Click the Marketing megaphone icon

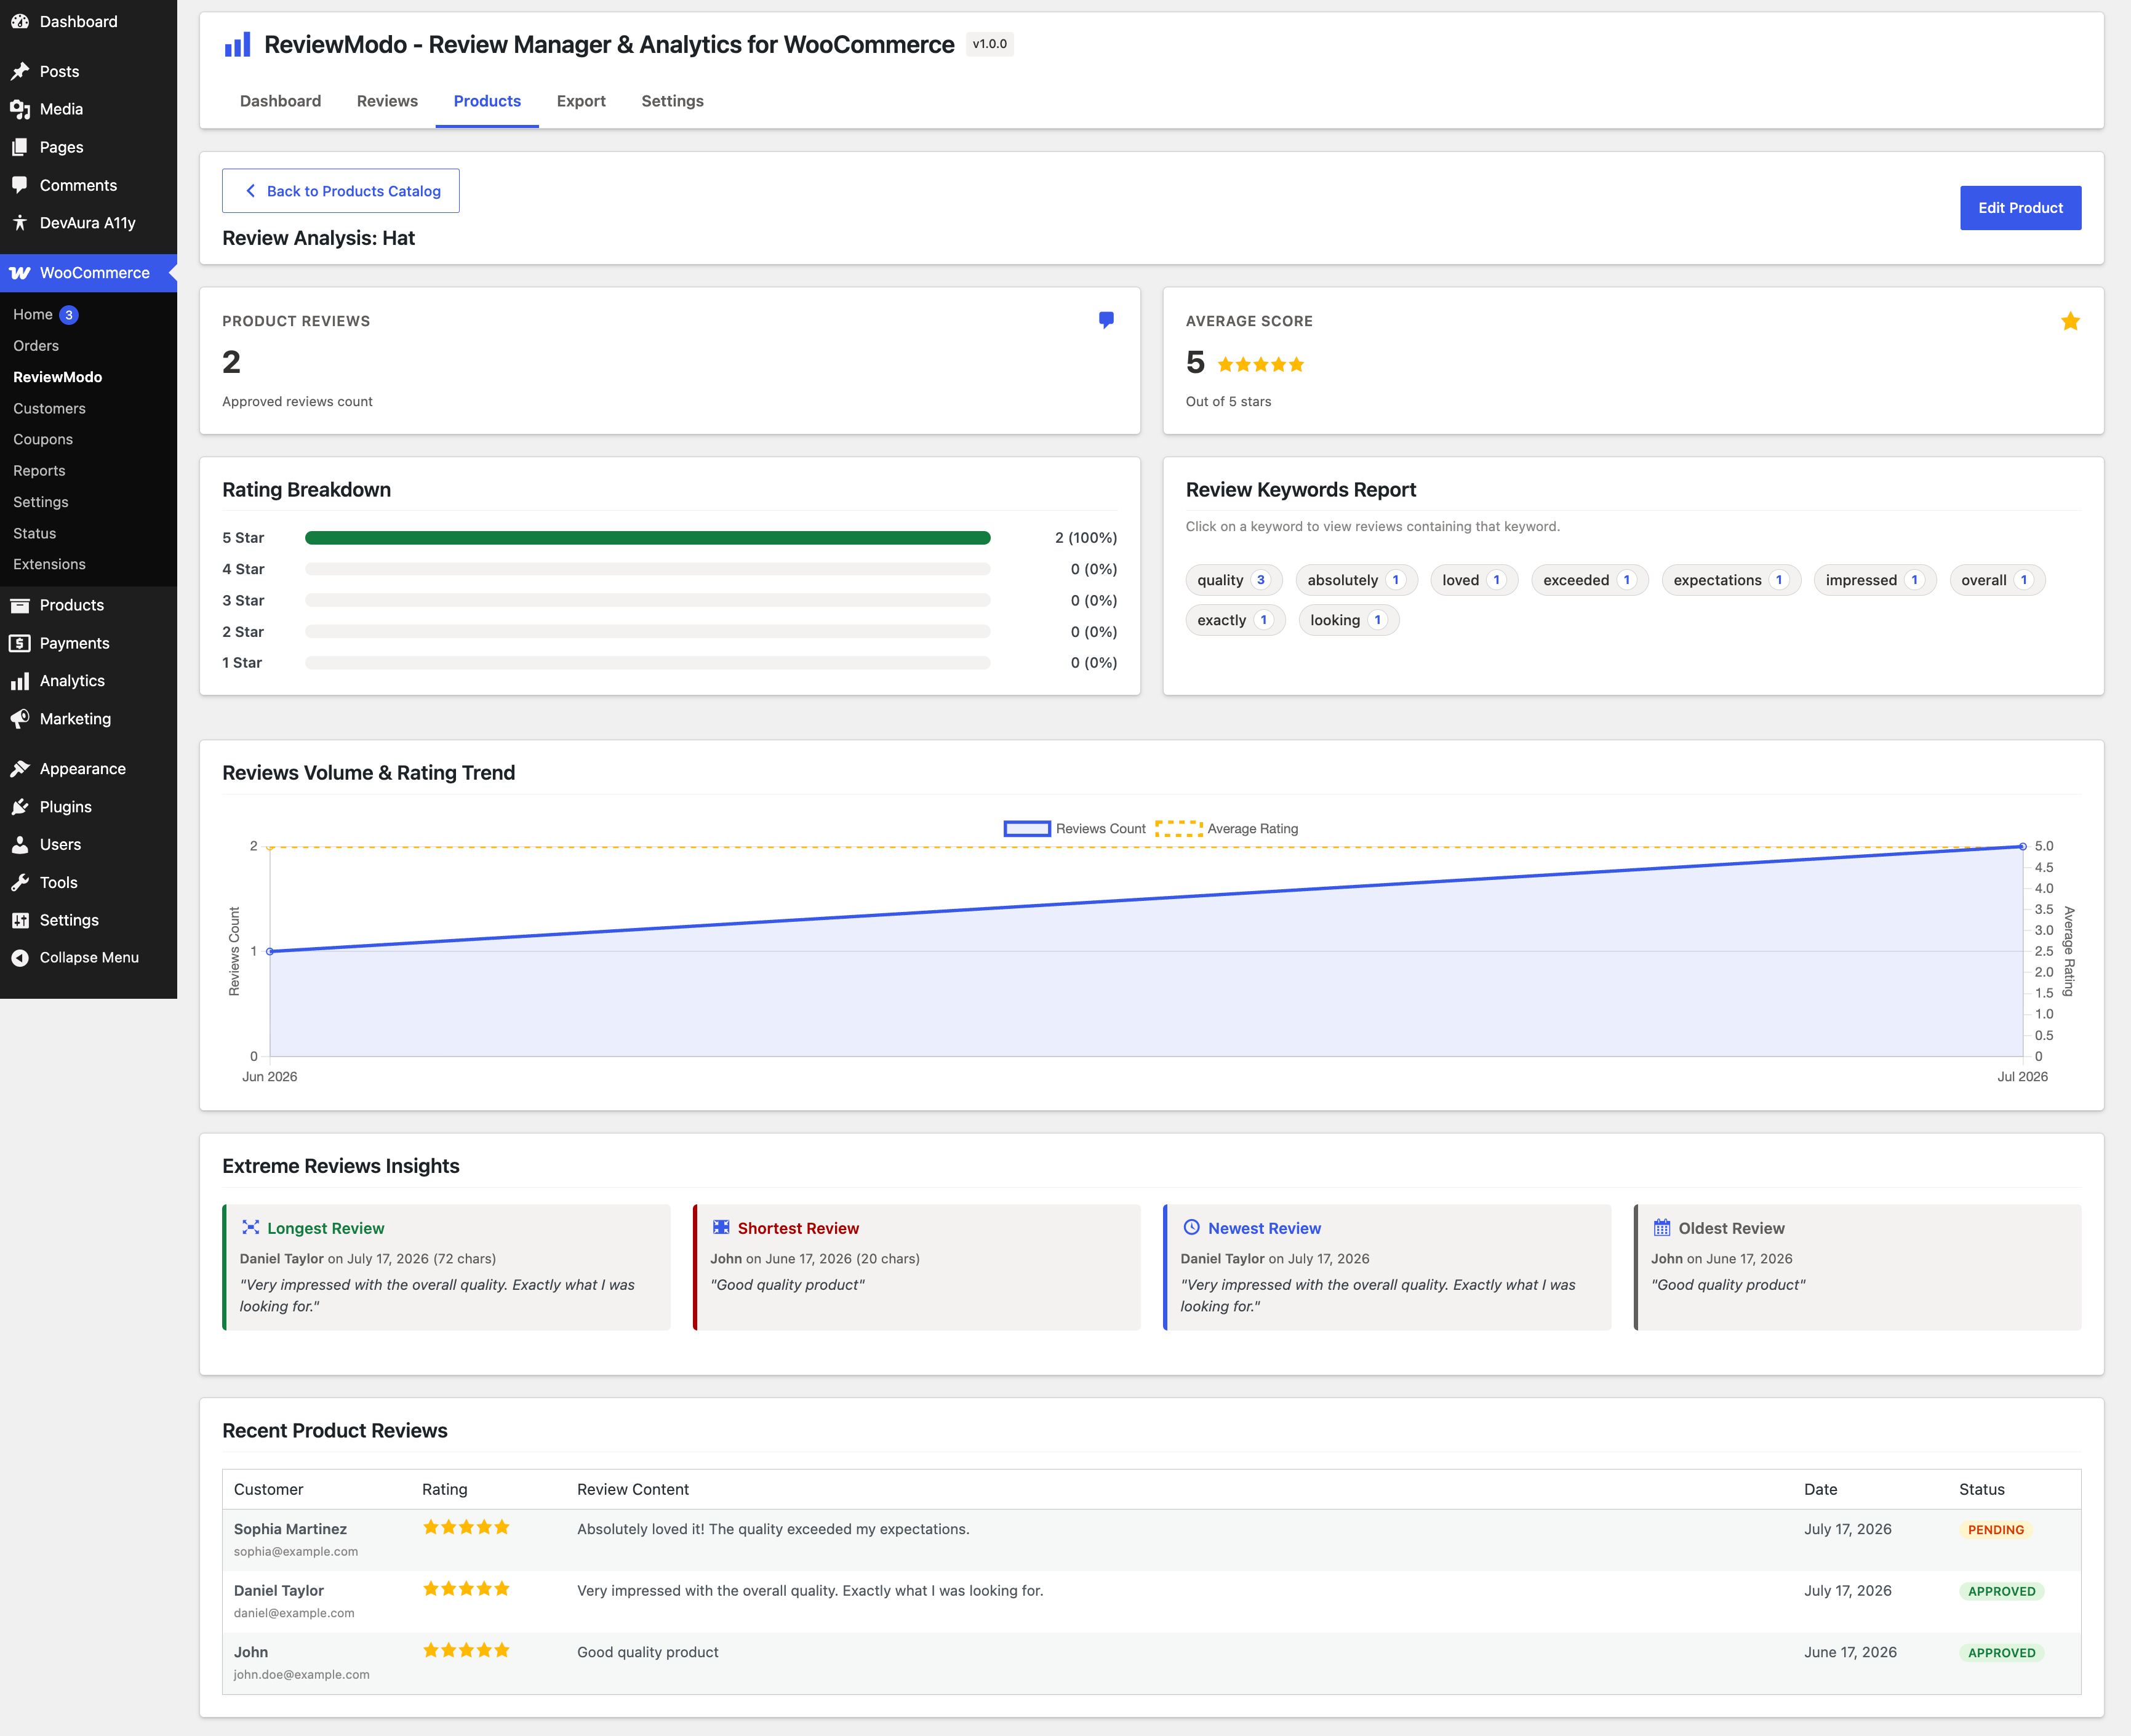[20, 719]
